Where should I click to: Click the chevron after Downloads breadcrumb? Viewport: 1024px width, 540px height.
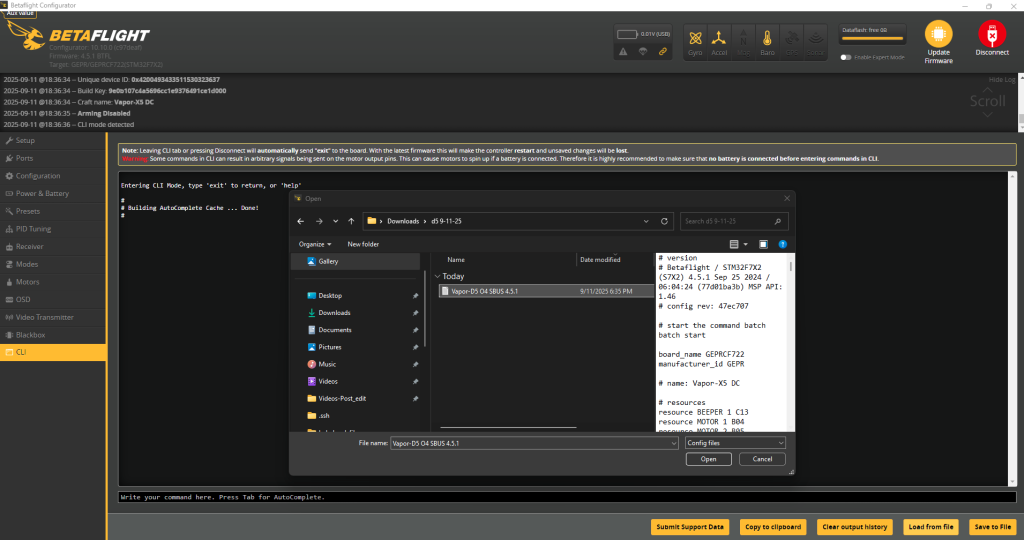pos(424,221)
